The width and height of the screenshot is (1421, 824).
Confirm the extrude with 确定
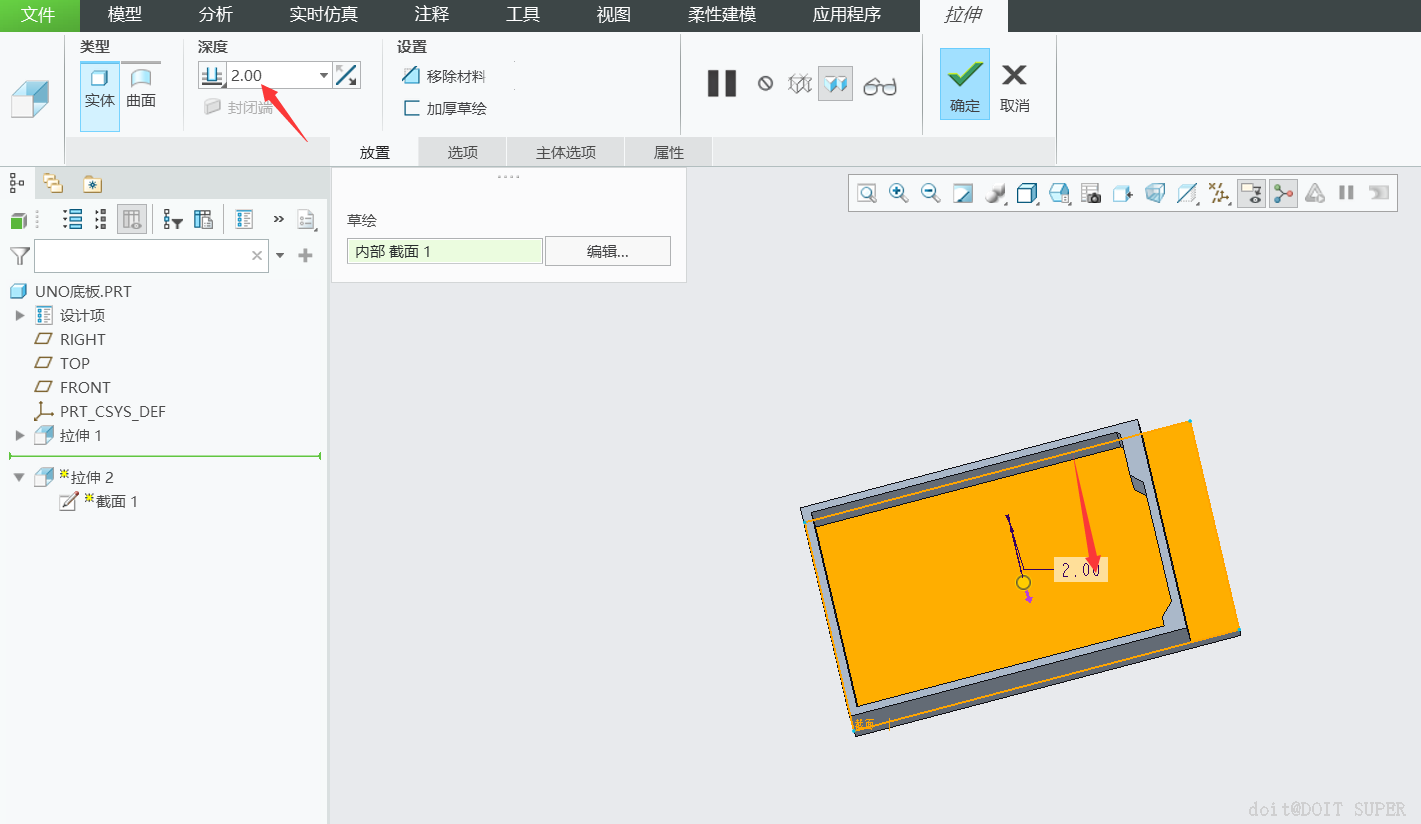[x=964, y=84]
